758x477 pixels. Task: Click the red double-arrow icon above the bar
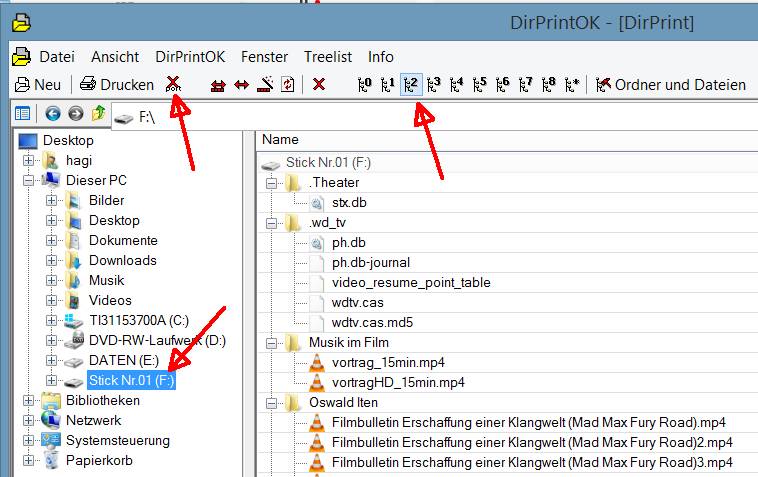coord(218,85)
